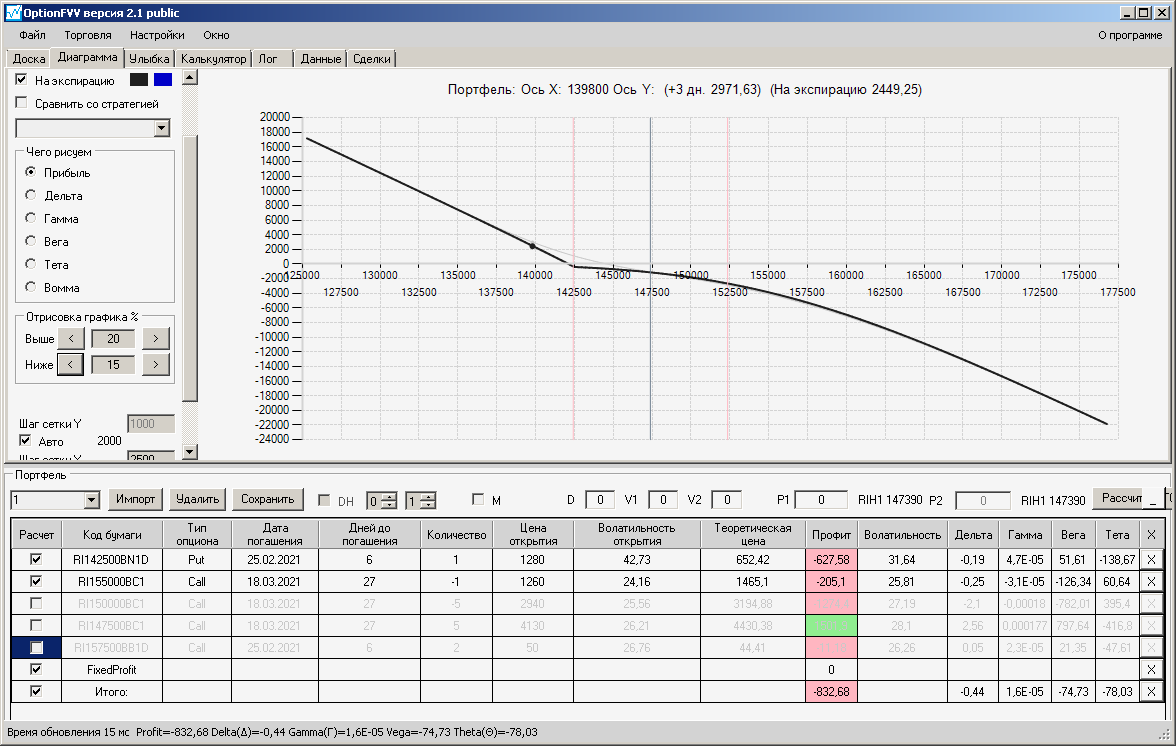This screenshot has width=1176, height=746.
Task: Switch to the Калькулятор tab
Action: 213,58
